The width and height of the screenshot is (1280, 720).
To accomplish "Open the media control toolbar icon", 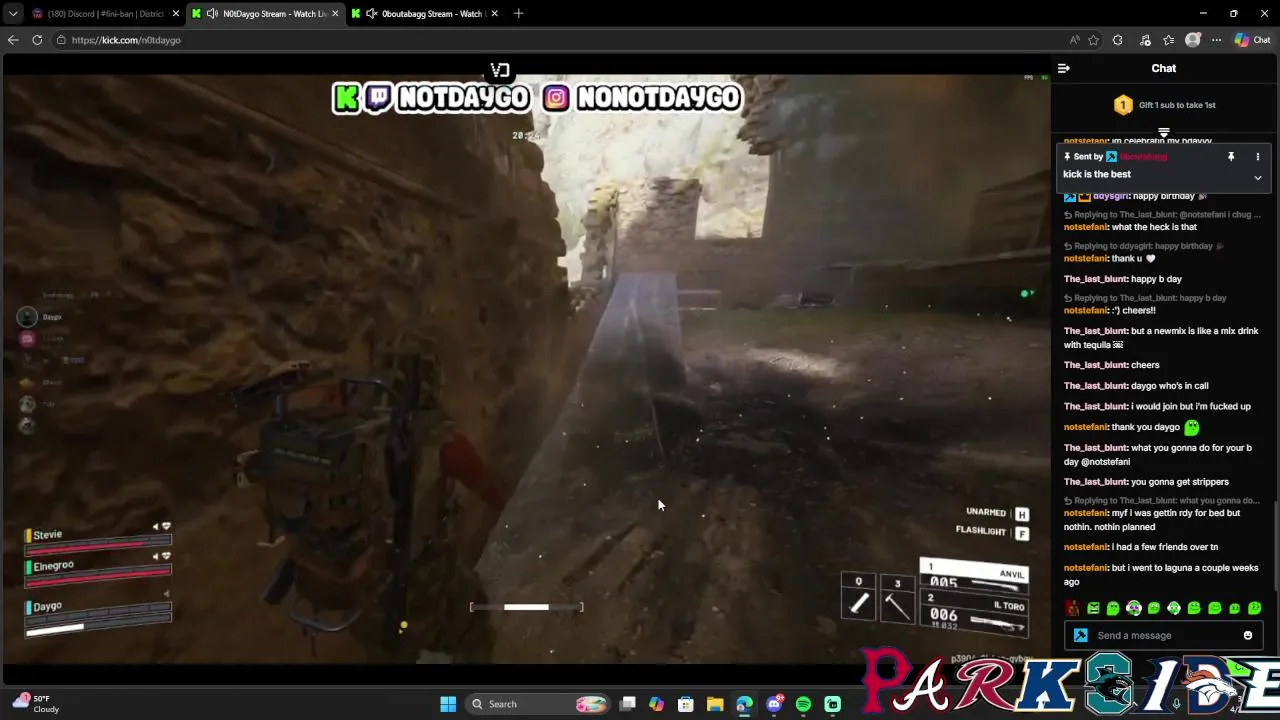I will pos(1145,40).
